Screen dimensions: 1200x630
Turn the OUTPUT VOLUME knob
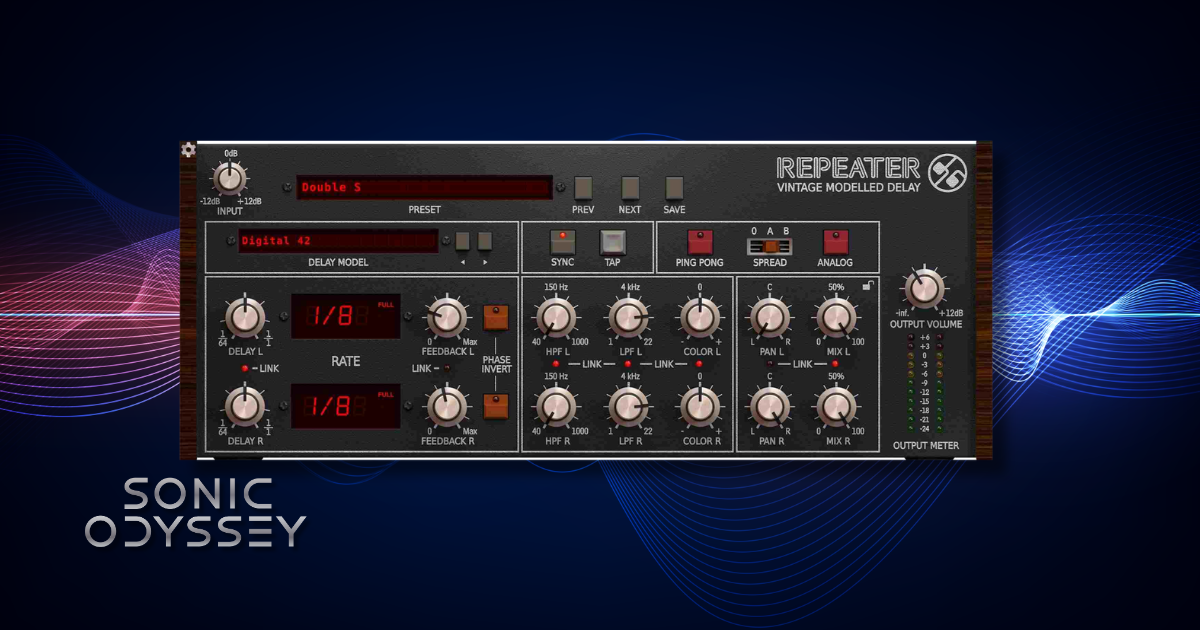tap(923, 290)
